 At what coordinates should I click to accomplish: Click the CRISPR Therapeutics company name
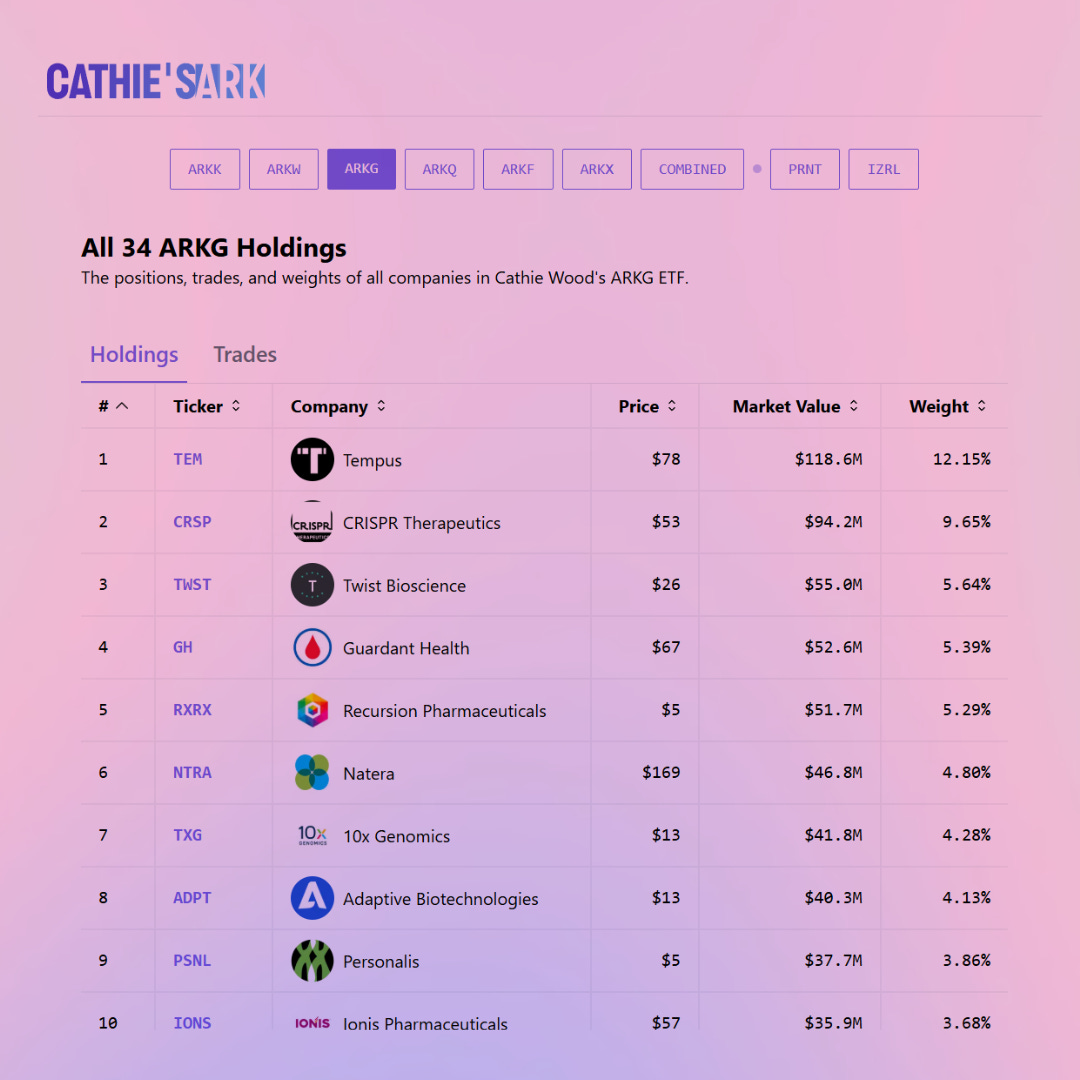tap(422, 523)
